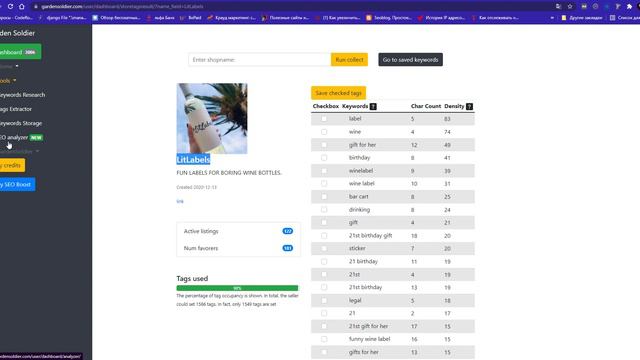The height and width of the screenshot is (360, 640).
Task: Expand the dimmed sidebar dropdown below SEO analyzer
Action: [x=20, y=151]
